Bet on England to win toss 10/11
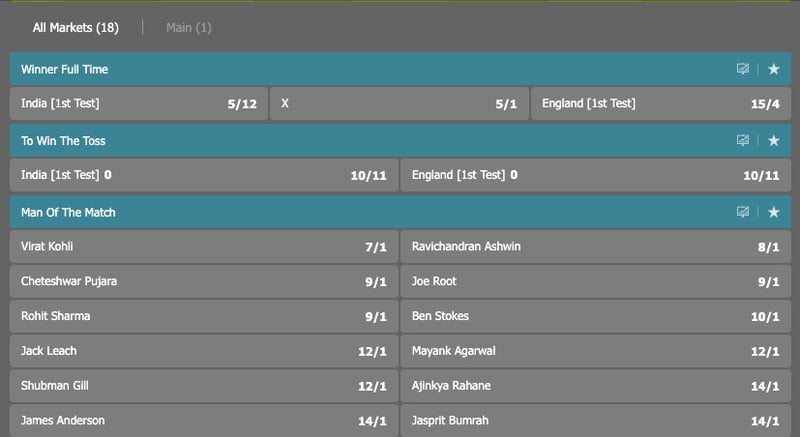Screen dimensions: 800x437 pos(596,175)
